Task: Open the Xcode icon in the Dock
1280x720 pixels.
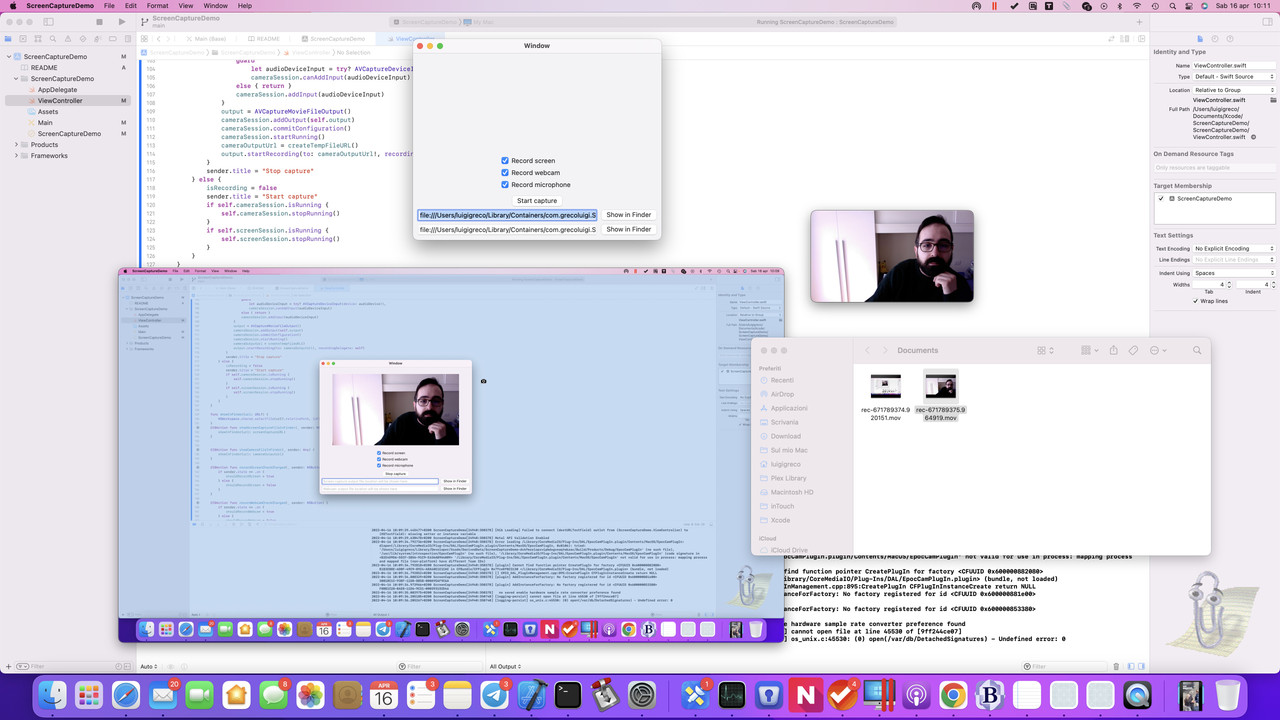Action: point(532,694)
